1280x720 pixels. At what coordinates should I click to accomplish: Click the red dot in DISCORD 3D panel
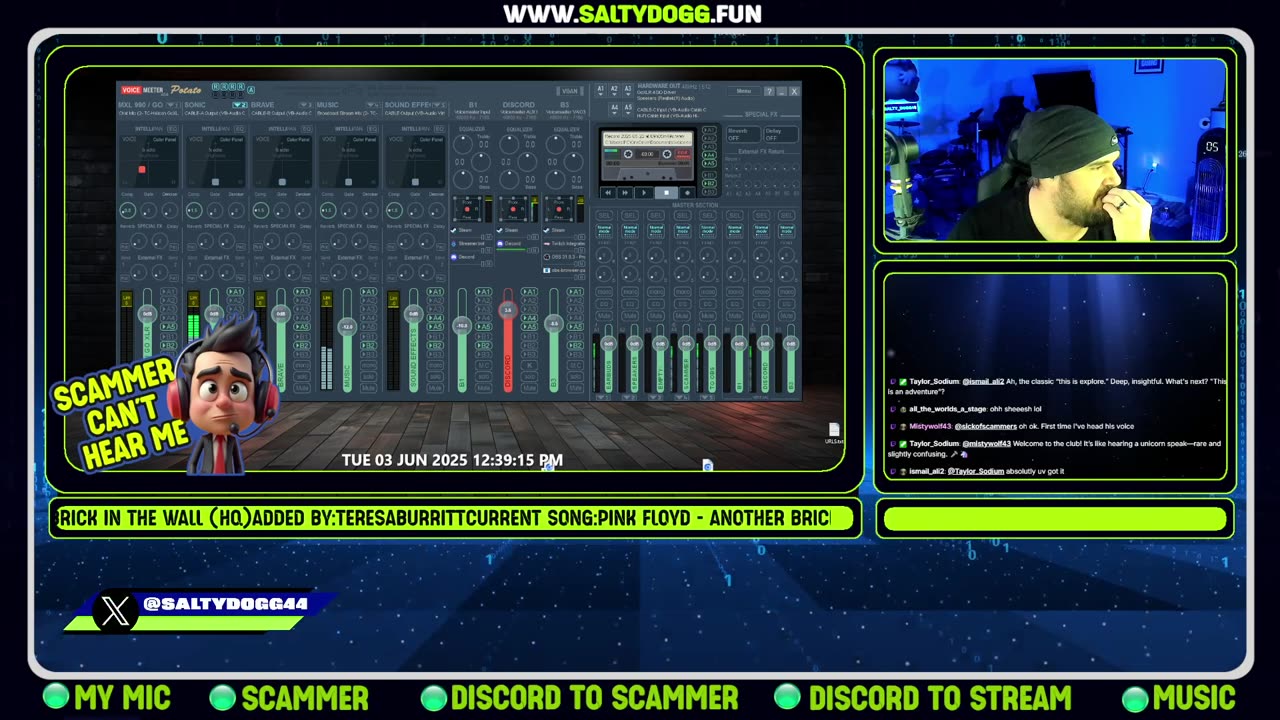[513, 209]
